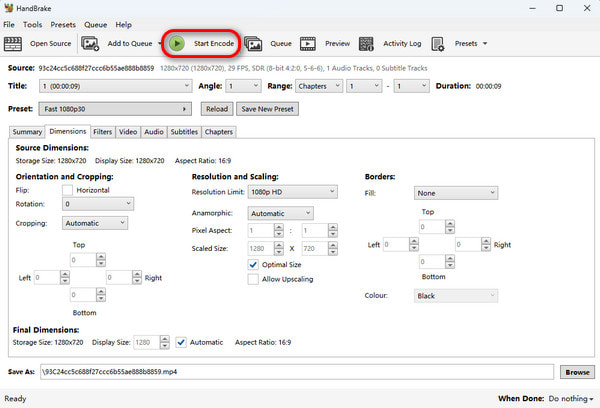Open the Angle dropdown
This screenshot has width=600, height=408.
pos(243,86)
